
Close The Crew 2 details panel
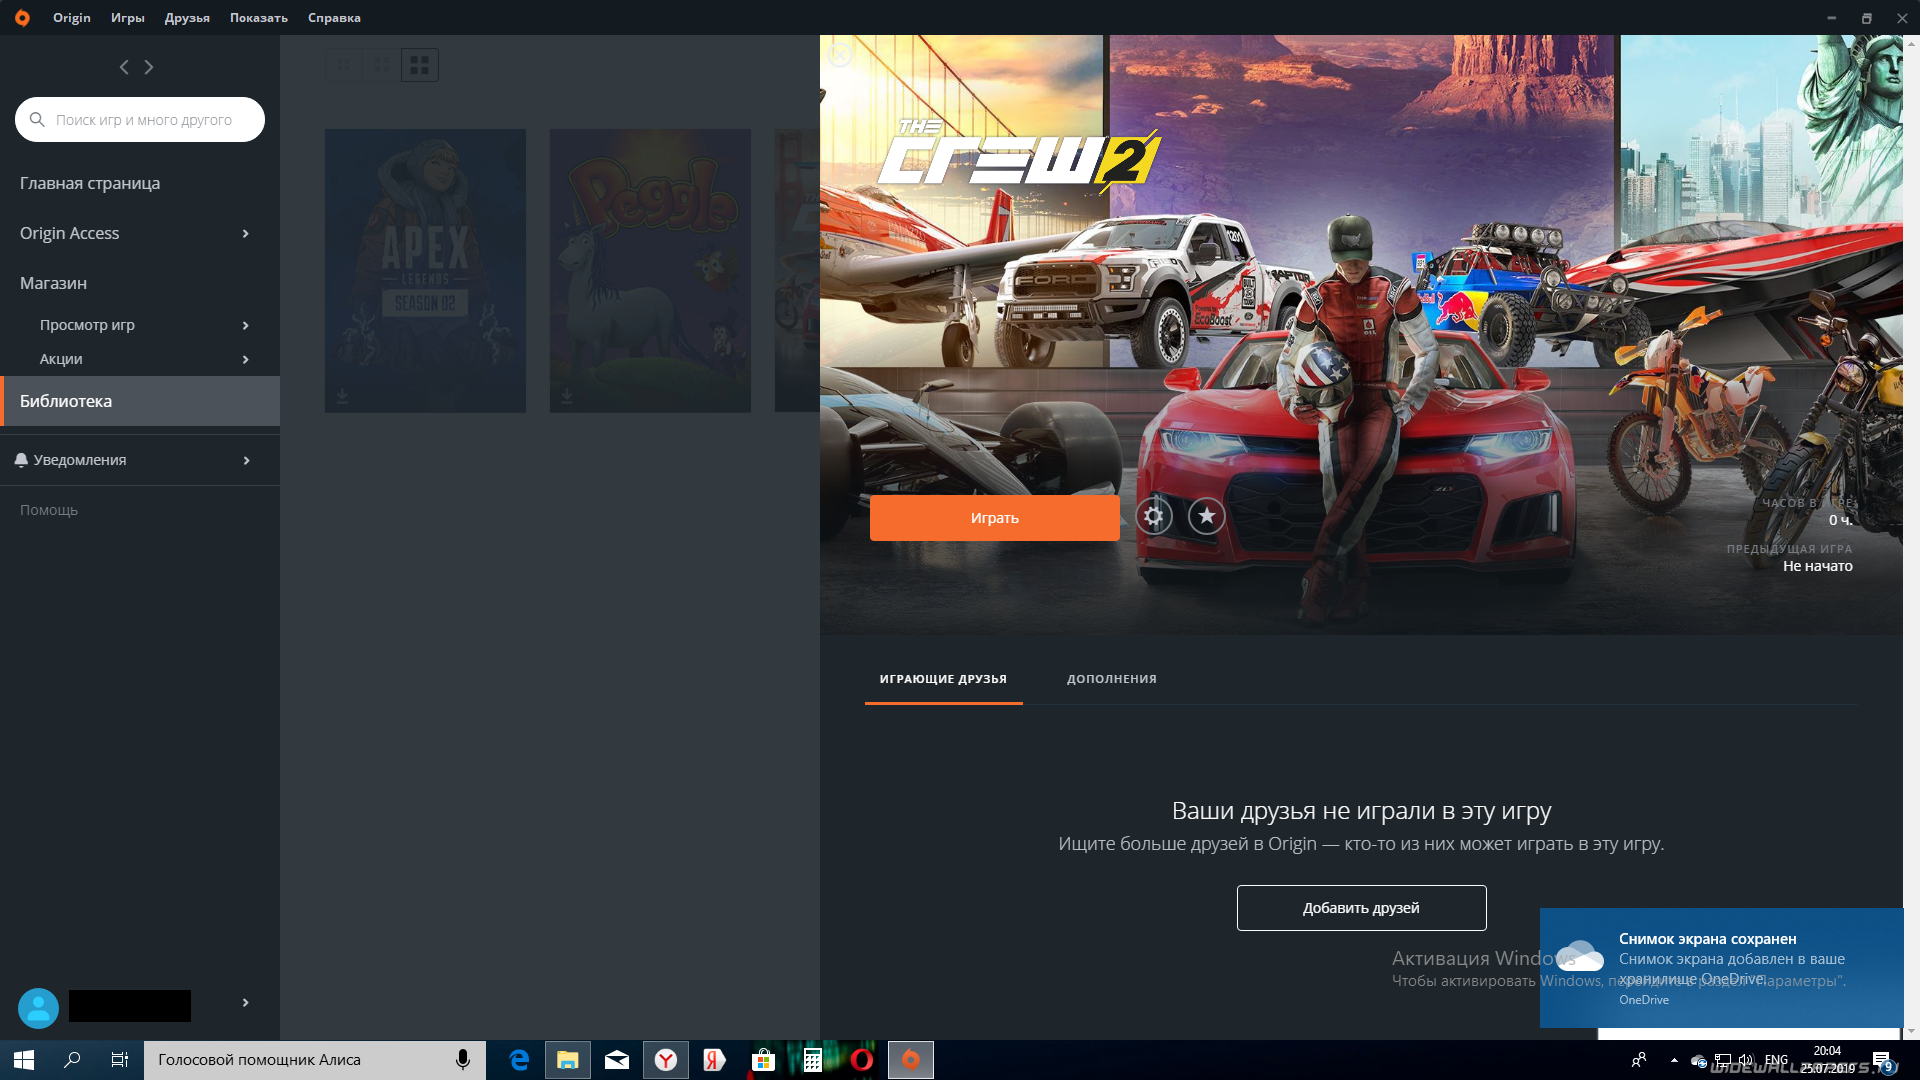point(840,55)
